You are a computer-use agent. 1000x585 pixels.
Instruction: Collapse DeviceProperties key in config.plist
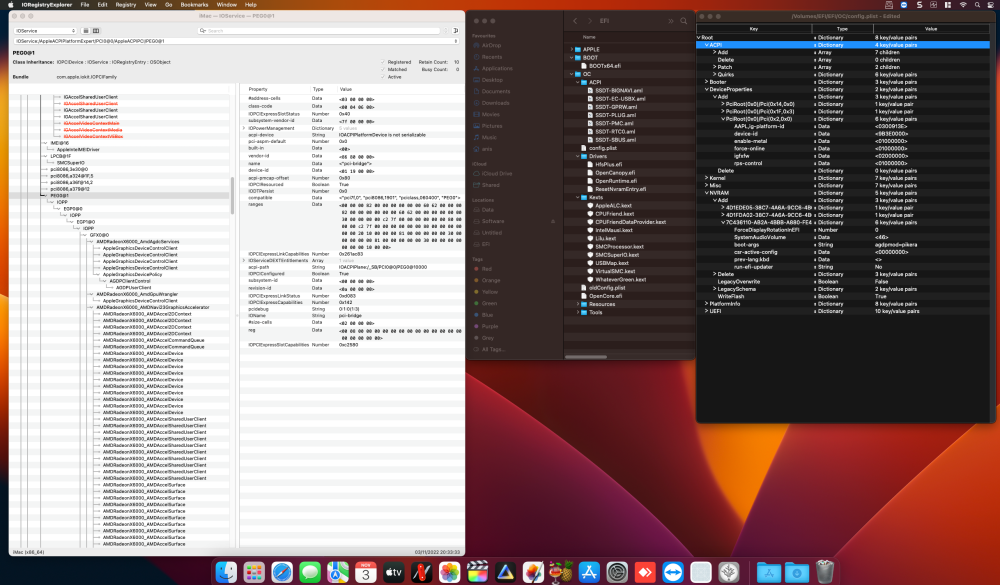(707, 89)
